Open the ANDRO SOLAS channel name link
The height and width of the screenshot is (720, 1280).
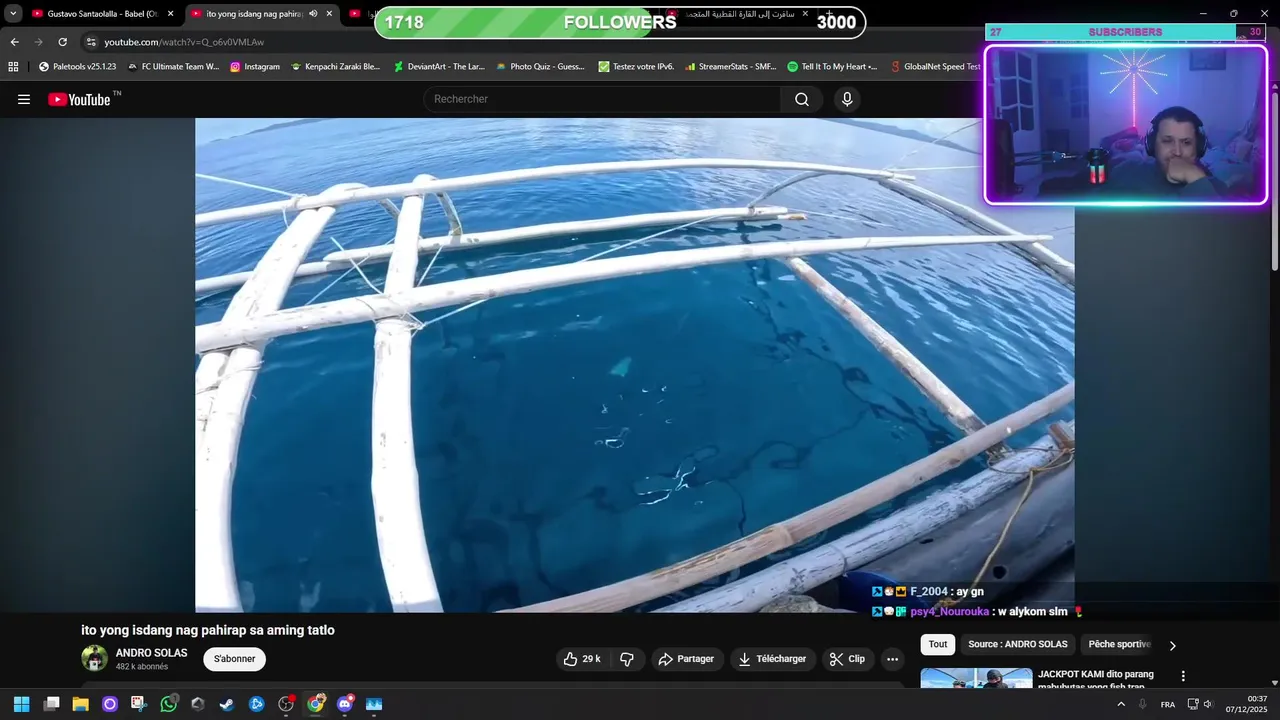coord(151,653)
